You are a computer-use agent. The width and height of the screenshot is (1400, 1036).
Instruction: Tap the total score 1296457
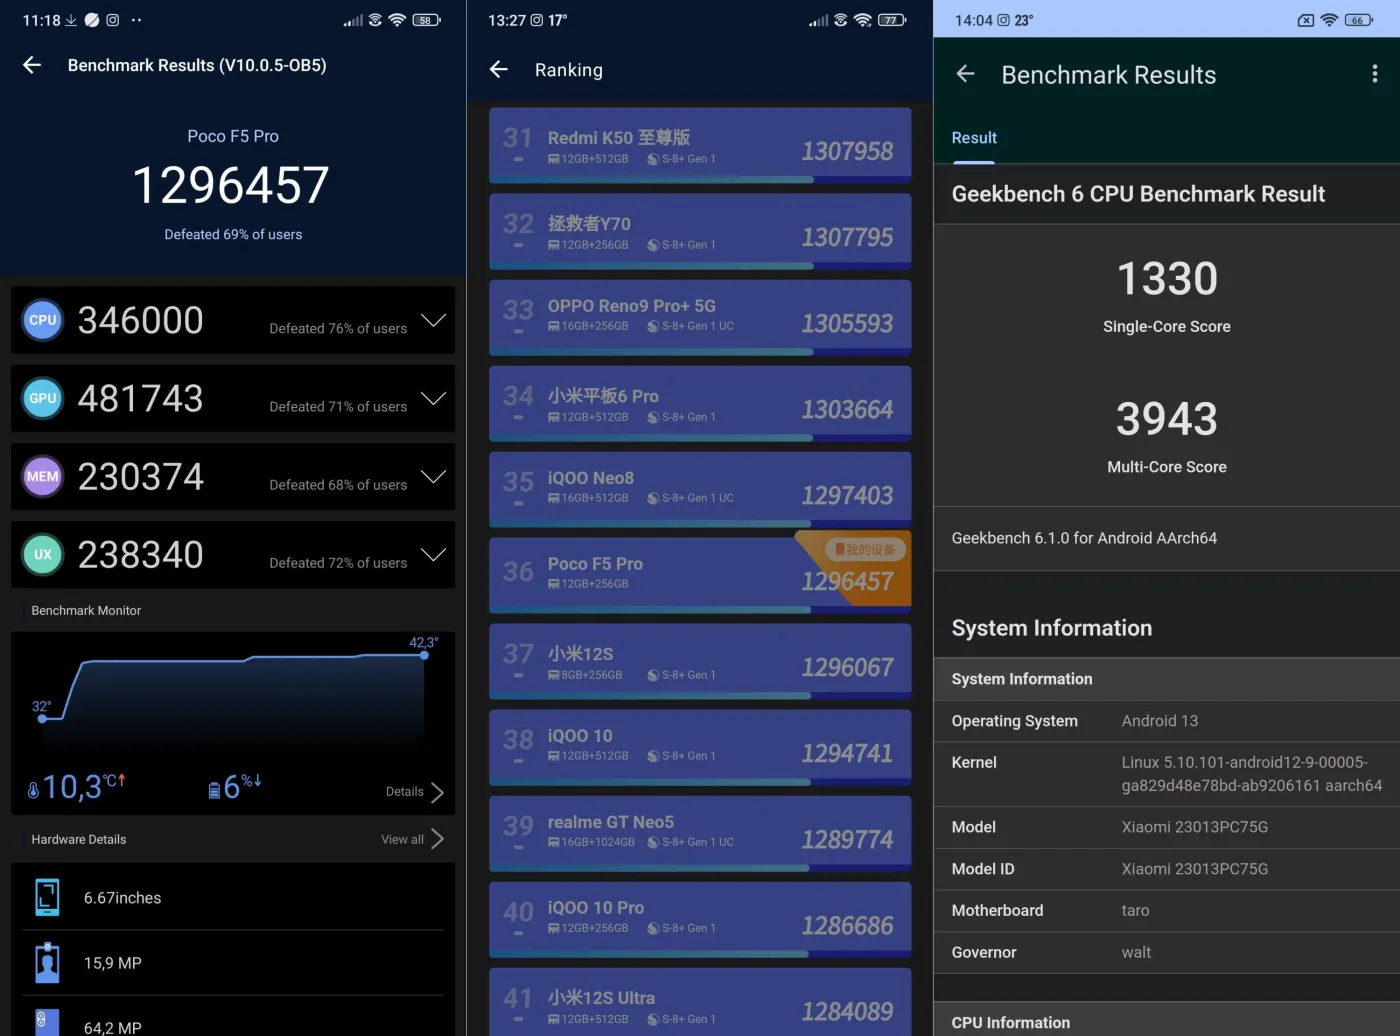[231, 185]
